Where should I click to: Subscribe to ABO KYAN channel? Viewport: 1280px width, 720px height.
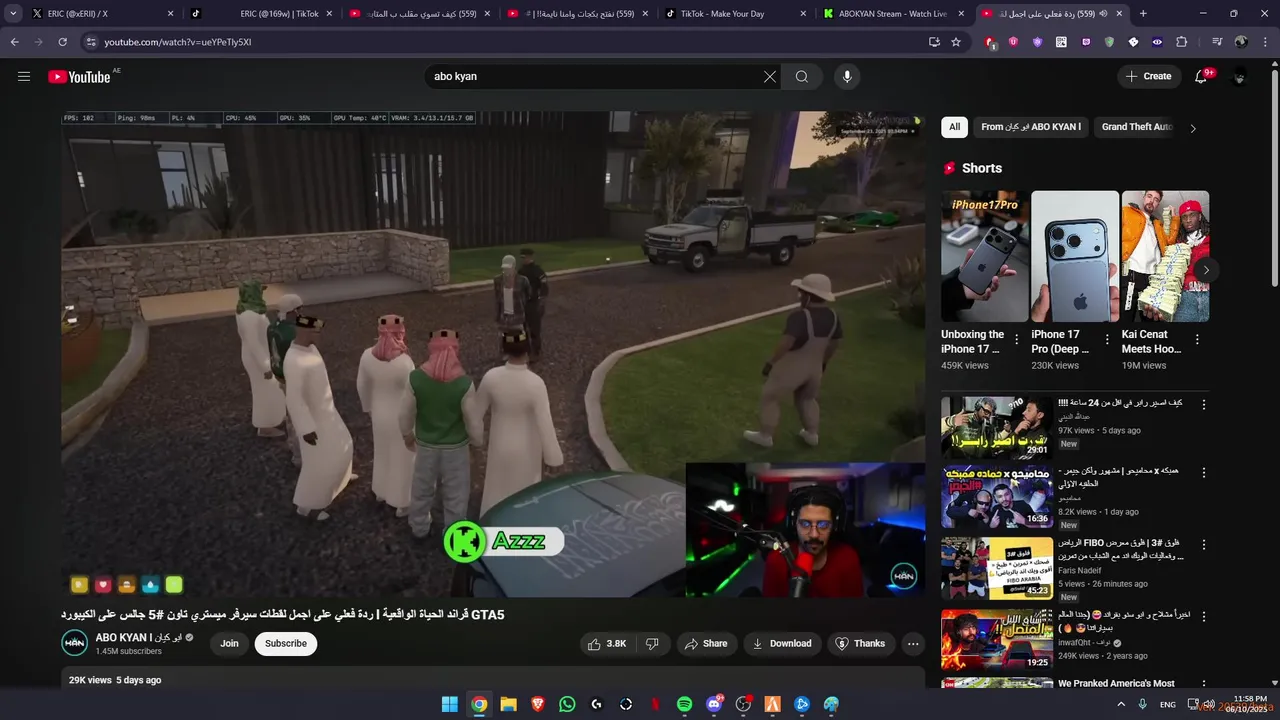(x=286, y=644)
